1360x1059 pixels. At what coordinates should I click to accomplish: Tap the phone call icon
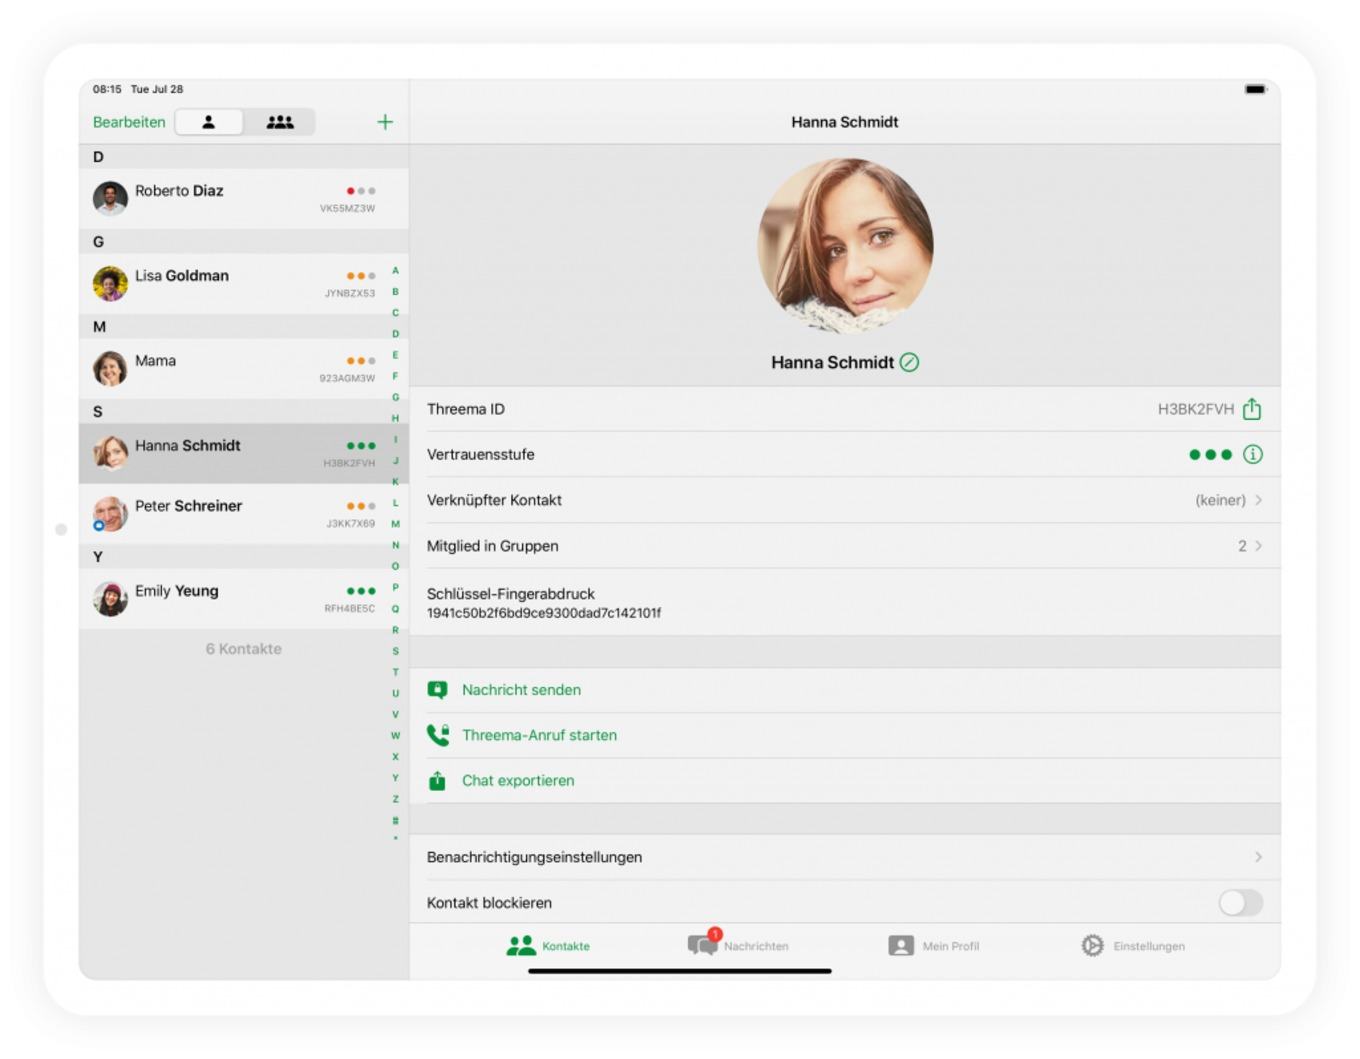pos(438,735)
